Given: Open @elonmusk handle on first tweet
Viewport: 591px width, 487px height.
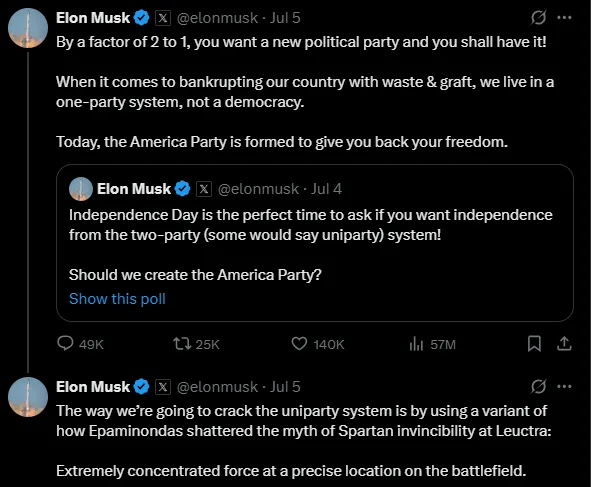Looking at the screenshot, I should pos(217,18).
